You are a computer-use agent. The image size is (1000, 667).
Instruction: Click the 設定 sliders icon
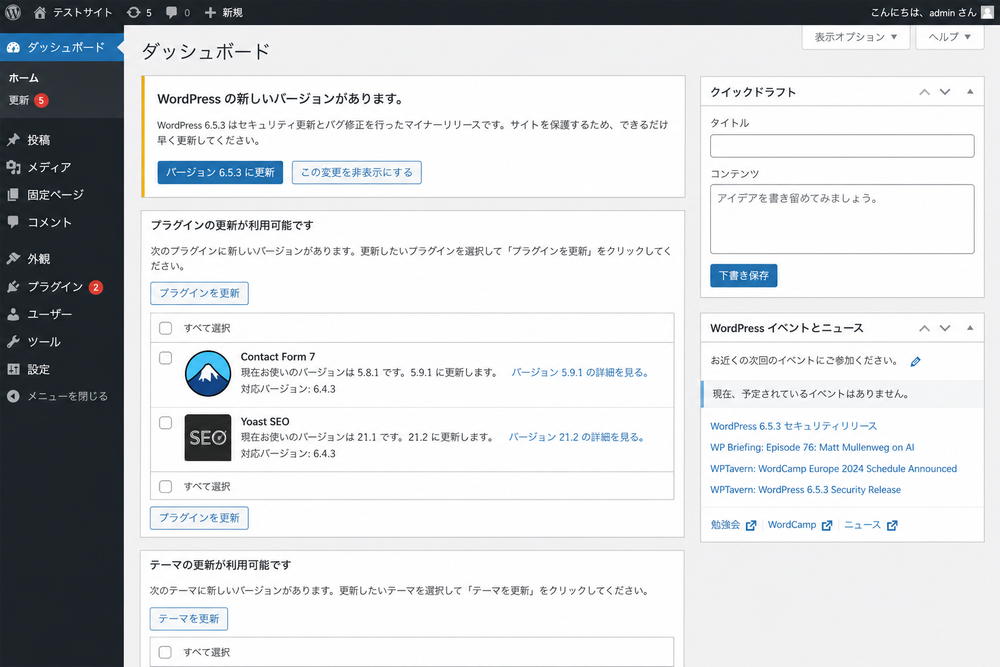13,369
